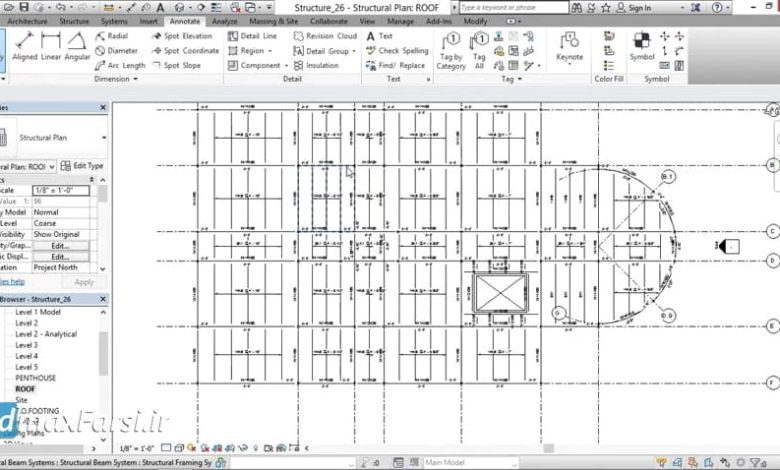The image size is (780, 470).
Task: Open the Detail Group dropdown
Action: click(354, 51)
